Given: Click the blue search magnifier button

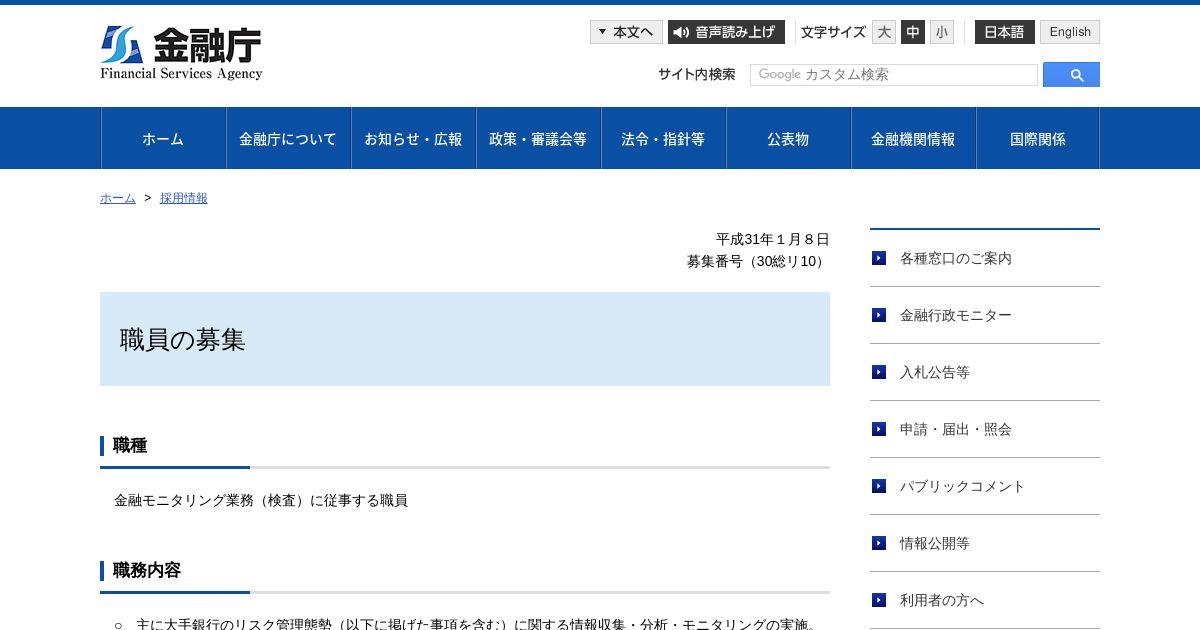Looking at the screenshot, I should 1071,75.
